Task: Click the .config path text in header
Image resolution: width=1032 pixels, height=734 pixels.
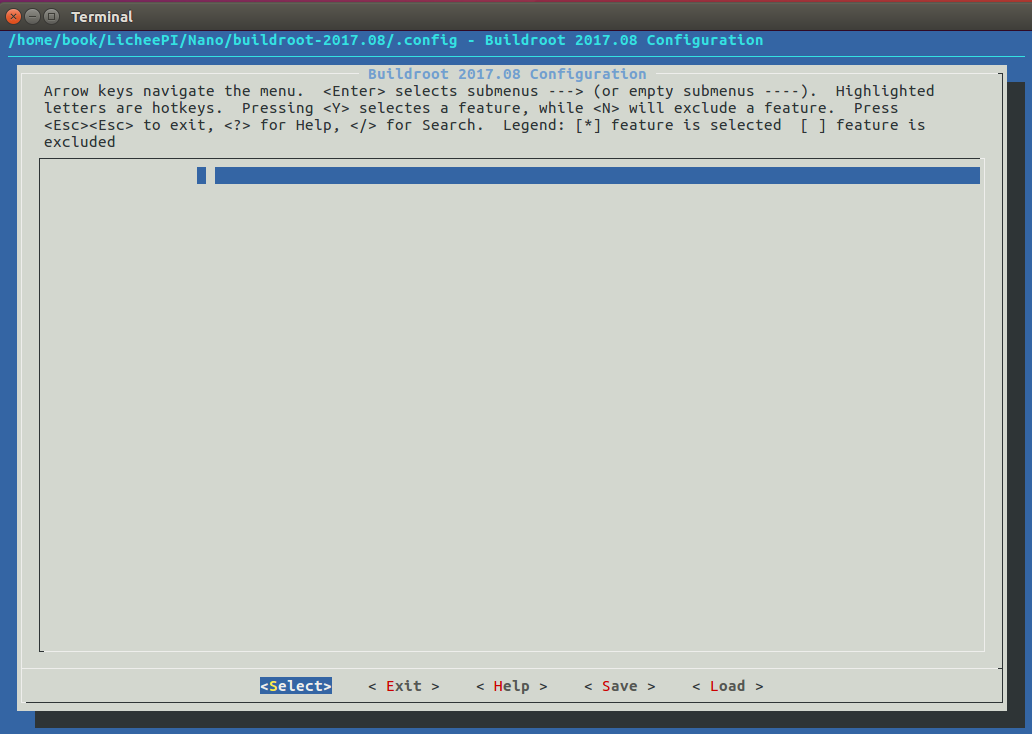Action: point(233,40)
